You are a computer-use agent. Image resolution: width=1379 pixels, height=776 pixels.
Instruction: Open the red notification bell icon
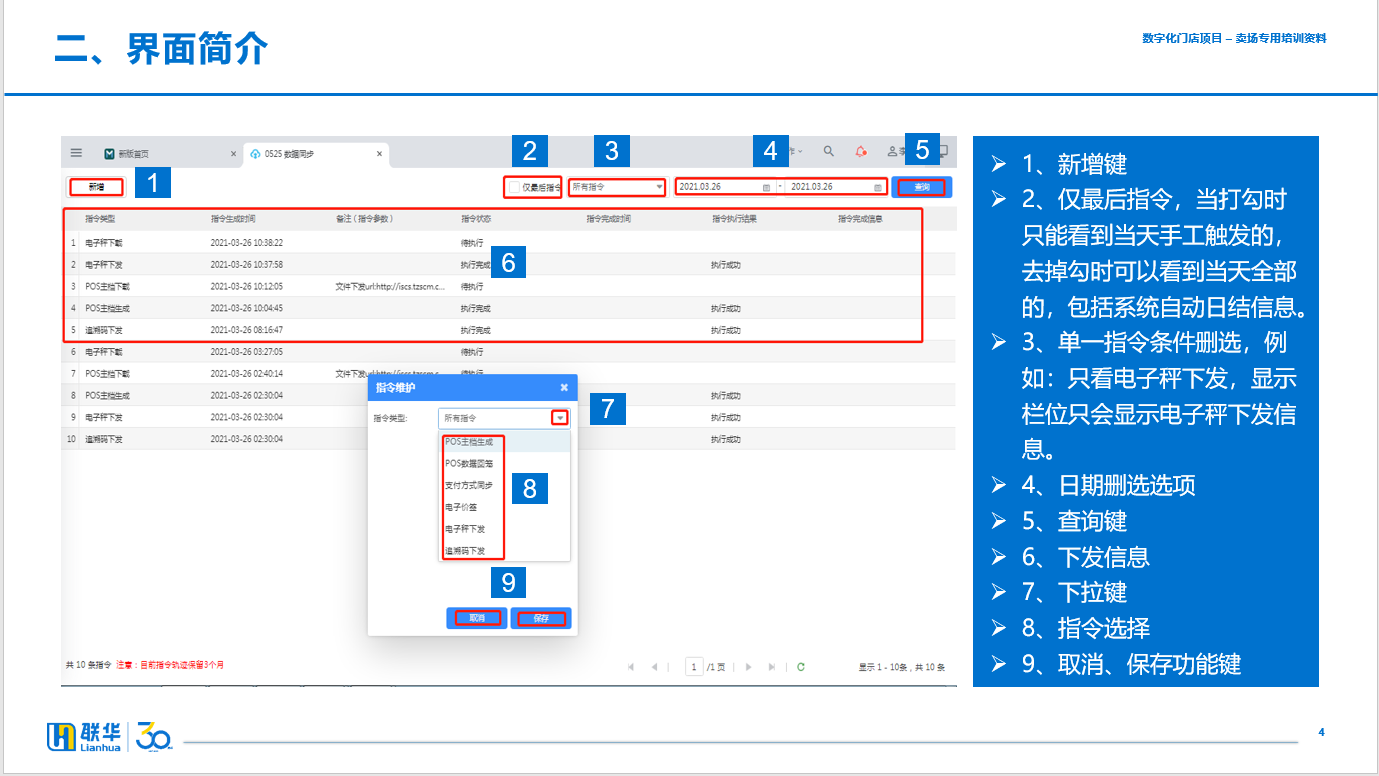[x=860, y=151]
